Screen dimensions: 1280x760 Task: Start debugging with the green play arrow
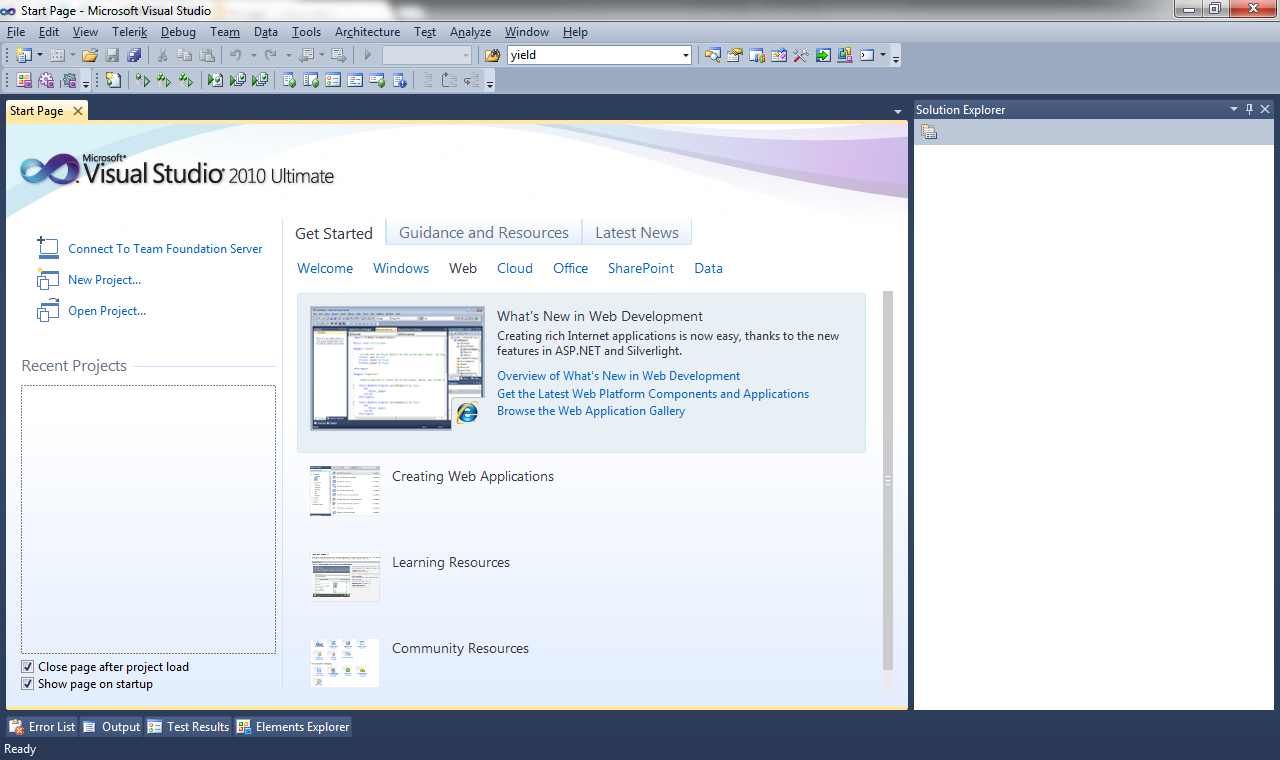(367, 55)
